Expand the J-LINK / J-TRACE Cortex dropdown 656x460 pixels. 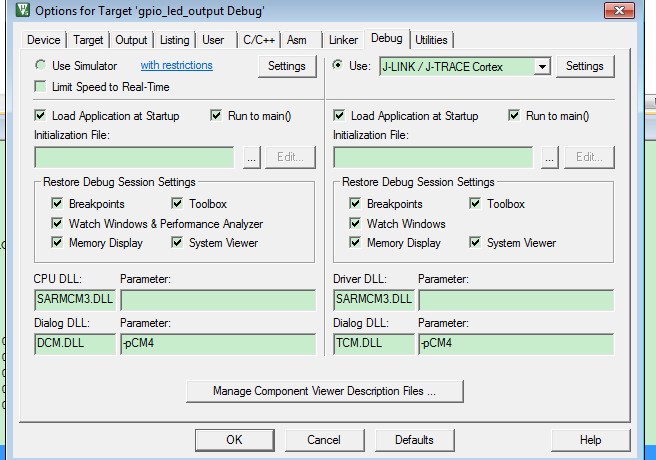click(542, 67)
